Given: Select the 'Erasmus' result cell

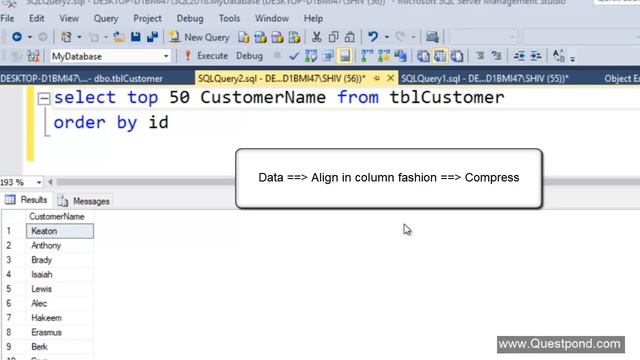Looking at the screenshot, I should 60,332.
